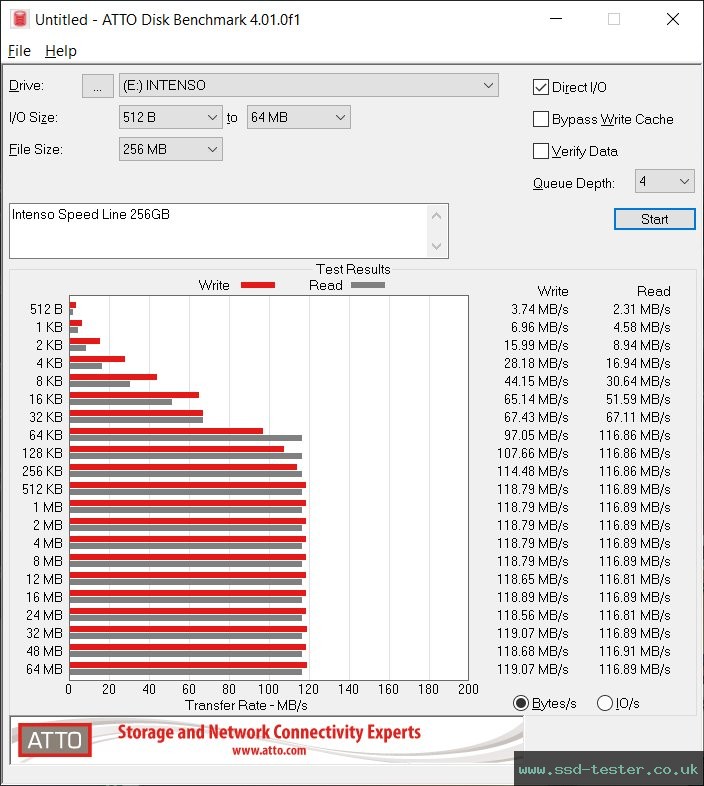Click the gray Read legend swatch
704x786 pixels.
[x=368, y=285]
